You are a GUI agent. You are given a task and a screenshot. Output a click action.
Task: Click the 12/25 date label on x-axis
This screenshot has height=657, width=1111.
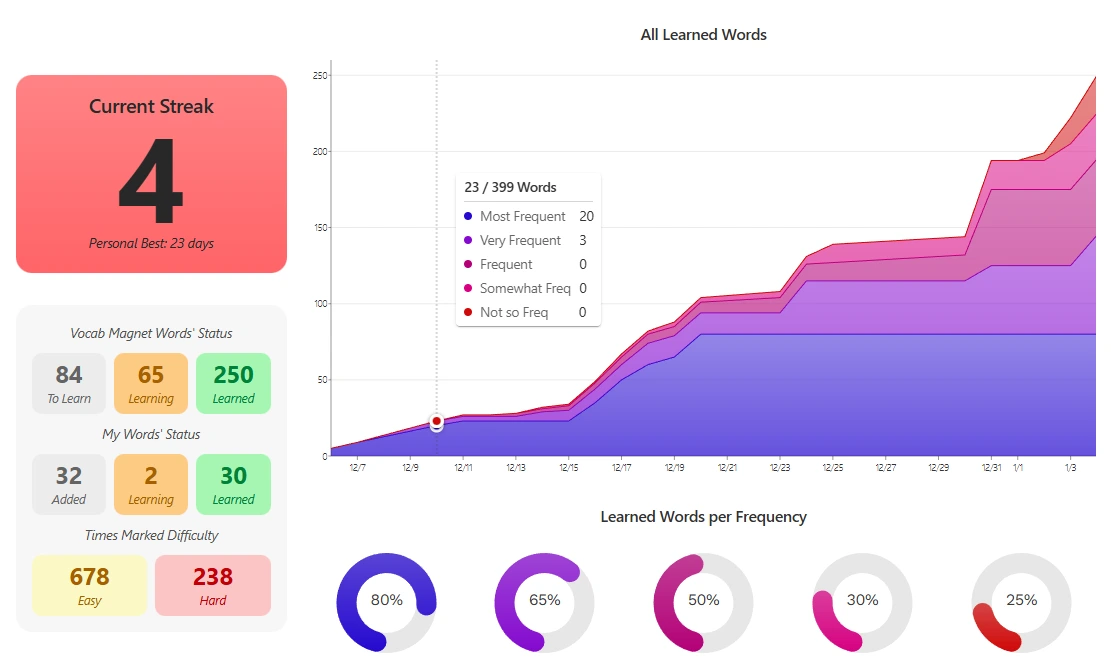[x=833, y=467]
